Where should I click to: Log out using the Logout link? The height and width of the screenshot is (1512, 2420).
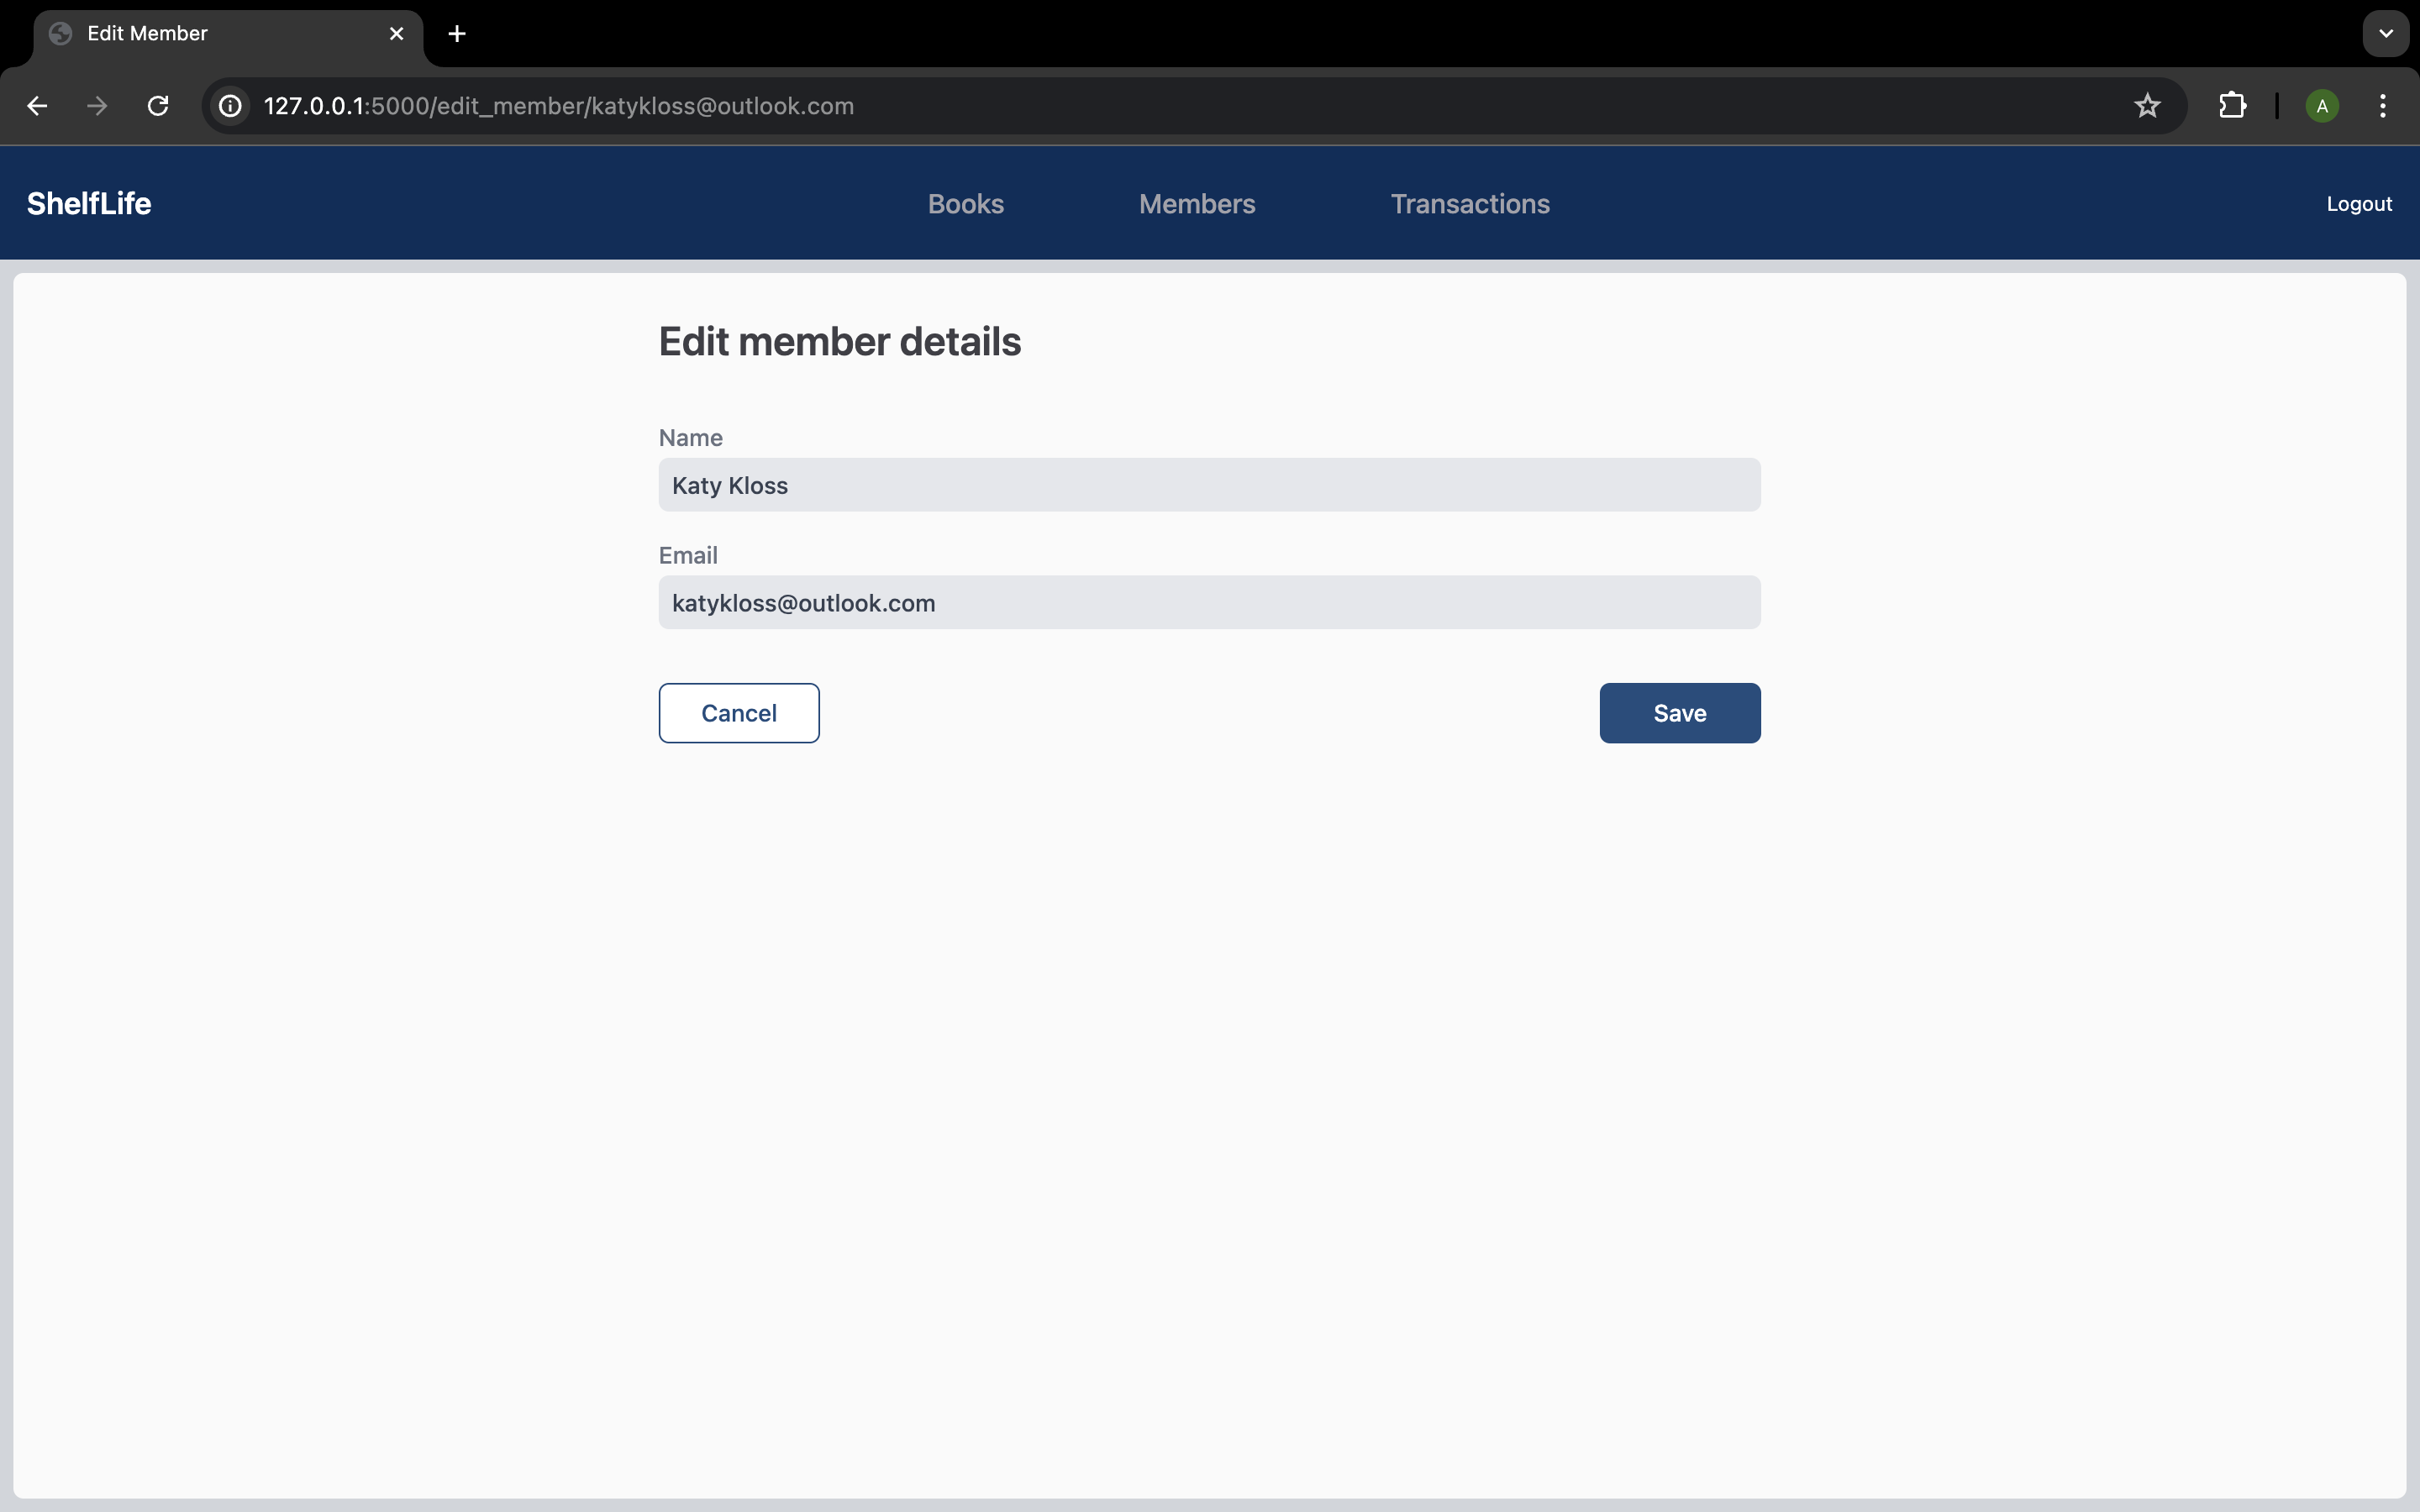[x=2359, y=204]
